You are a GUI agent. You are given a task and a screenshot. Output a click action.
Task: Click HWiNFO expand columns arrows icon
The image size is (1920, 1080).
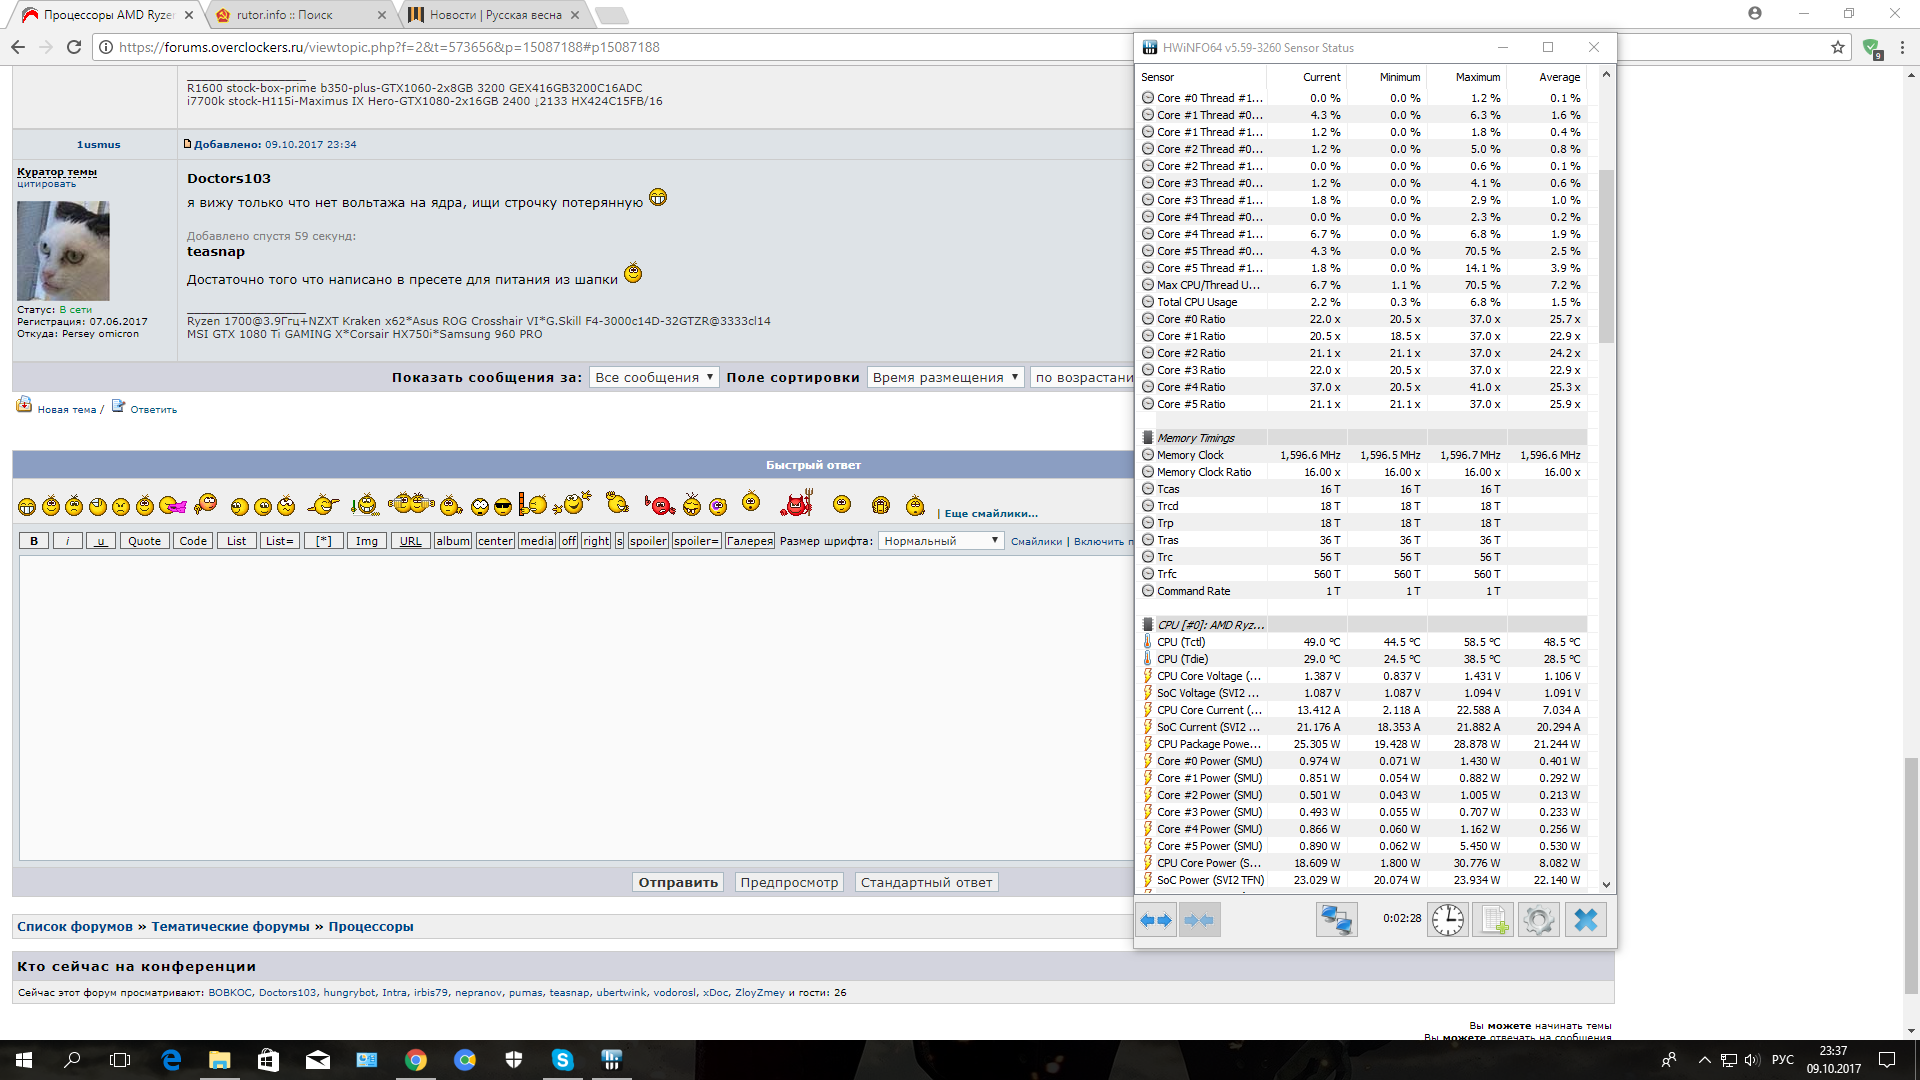tap(1156, 920)
